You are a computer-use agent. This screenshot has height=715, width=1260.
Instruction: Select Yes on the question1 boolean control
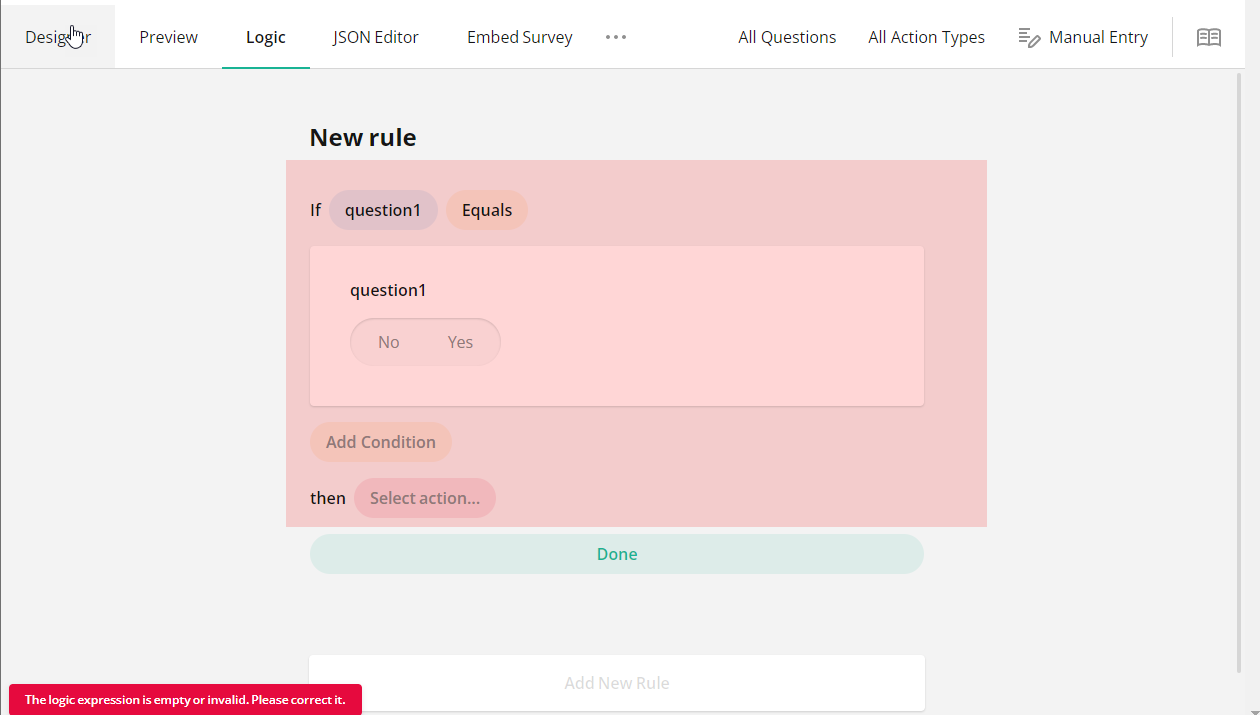460,341
